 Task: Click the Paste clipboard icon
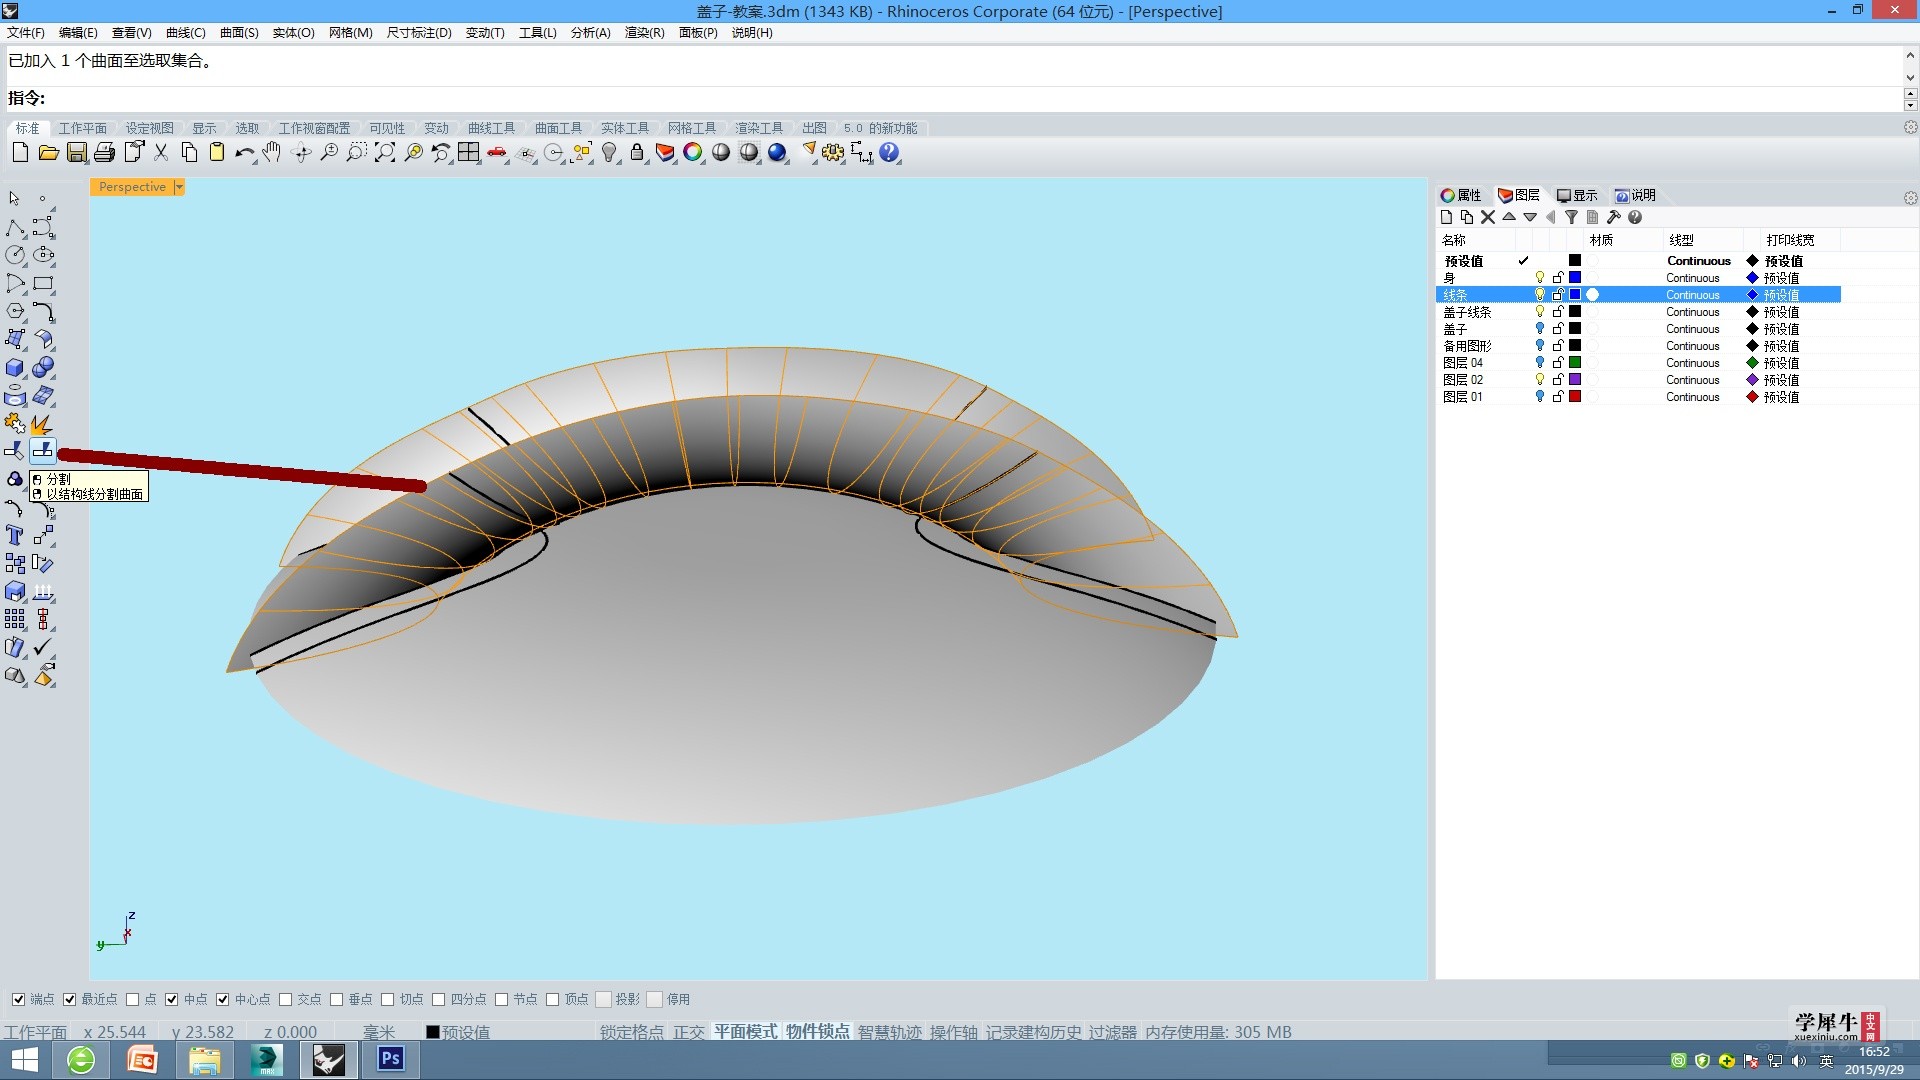coord(216,152)
